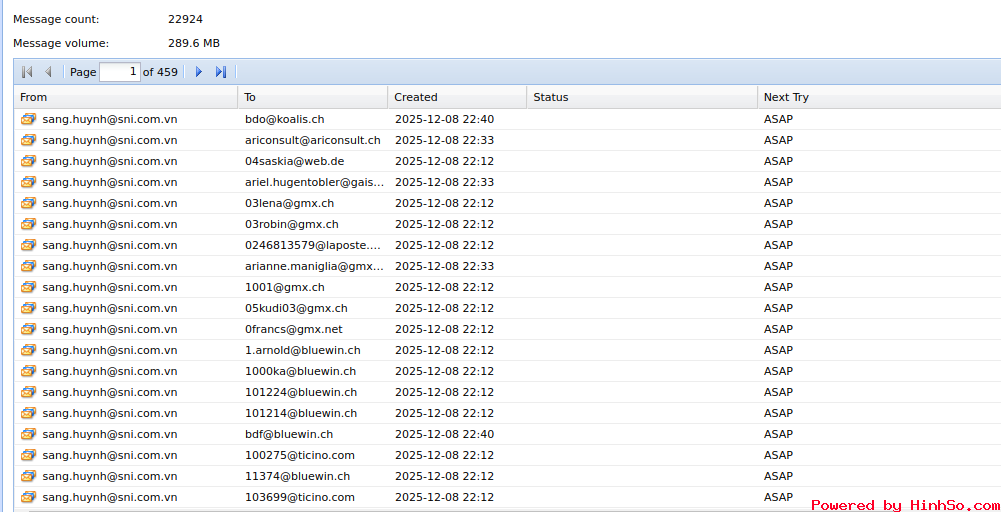This screenshot has width=1001, height=512.
Task: Click the page number input field
Action: pyautogui.click(x=120, y=72)
